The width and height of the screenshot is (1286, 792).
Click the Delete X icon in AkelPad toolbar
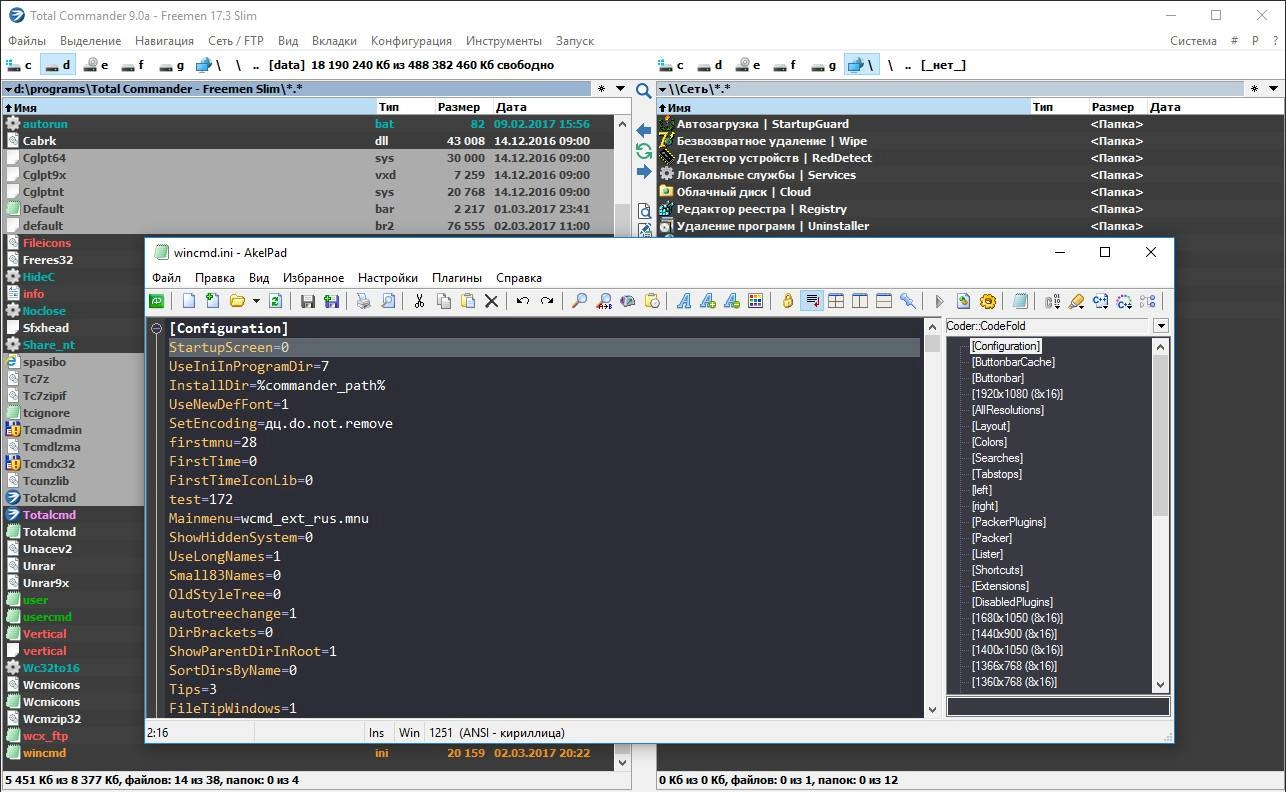pos(491,301)
